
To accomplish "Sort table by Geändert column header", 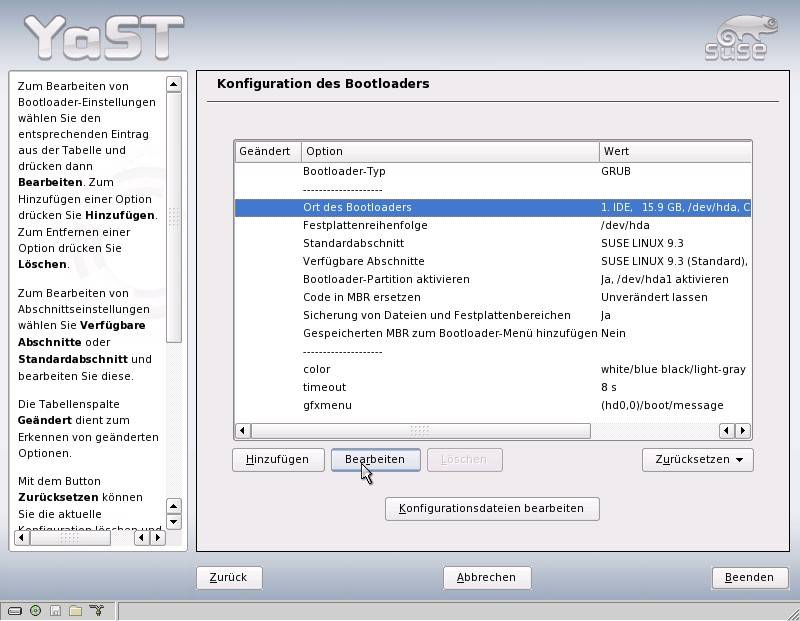I will (267, 151).
